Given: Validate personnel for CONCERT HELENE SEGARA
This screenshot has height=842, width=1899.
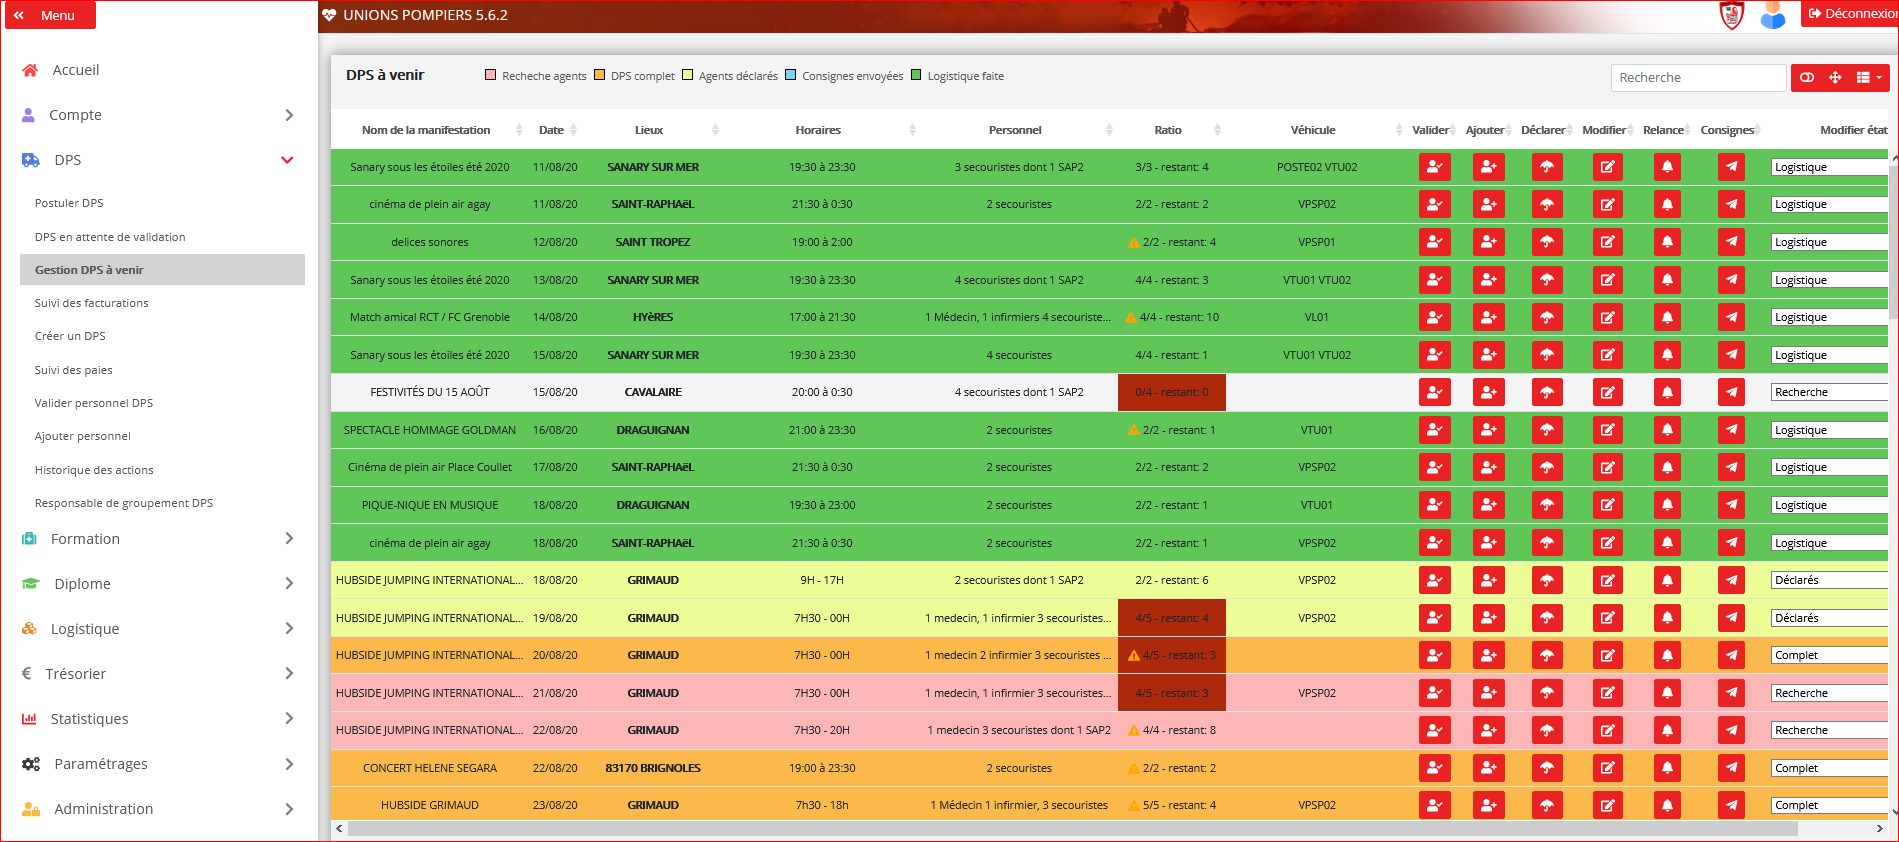Looking at the screenshot, I should [x=1435, y=768].
